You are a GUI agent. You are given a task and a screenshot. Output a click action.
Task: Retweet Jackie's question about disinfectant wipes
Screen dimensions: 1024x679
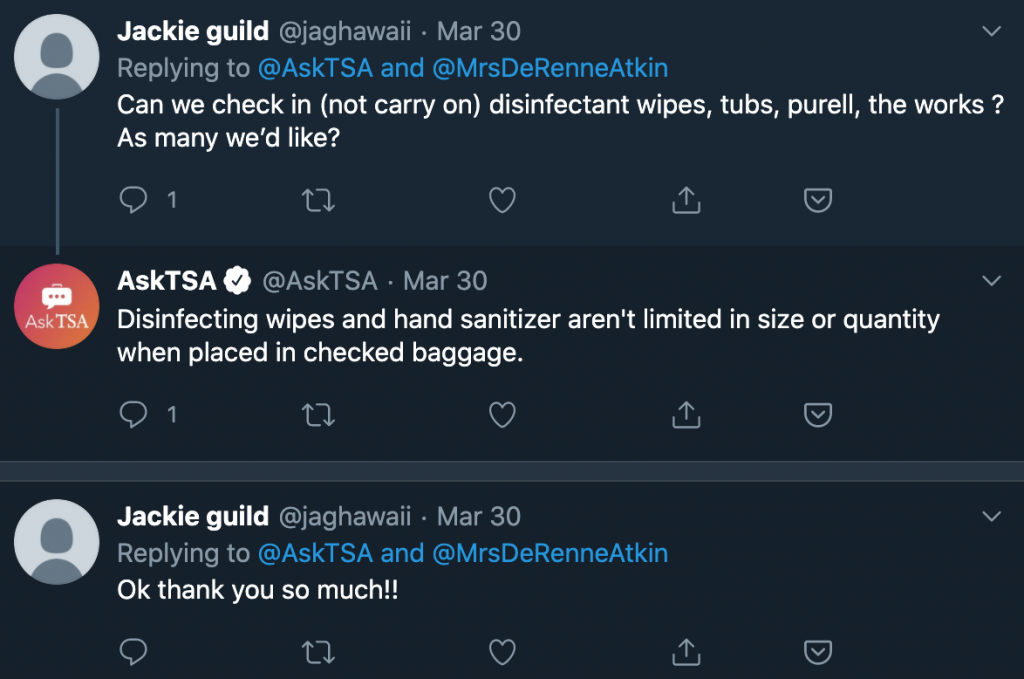[318, 201]
